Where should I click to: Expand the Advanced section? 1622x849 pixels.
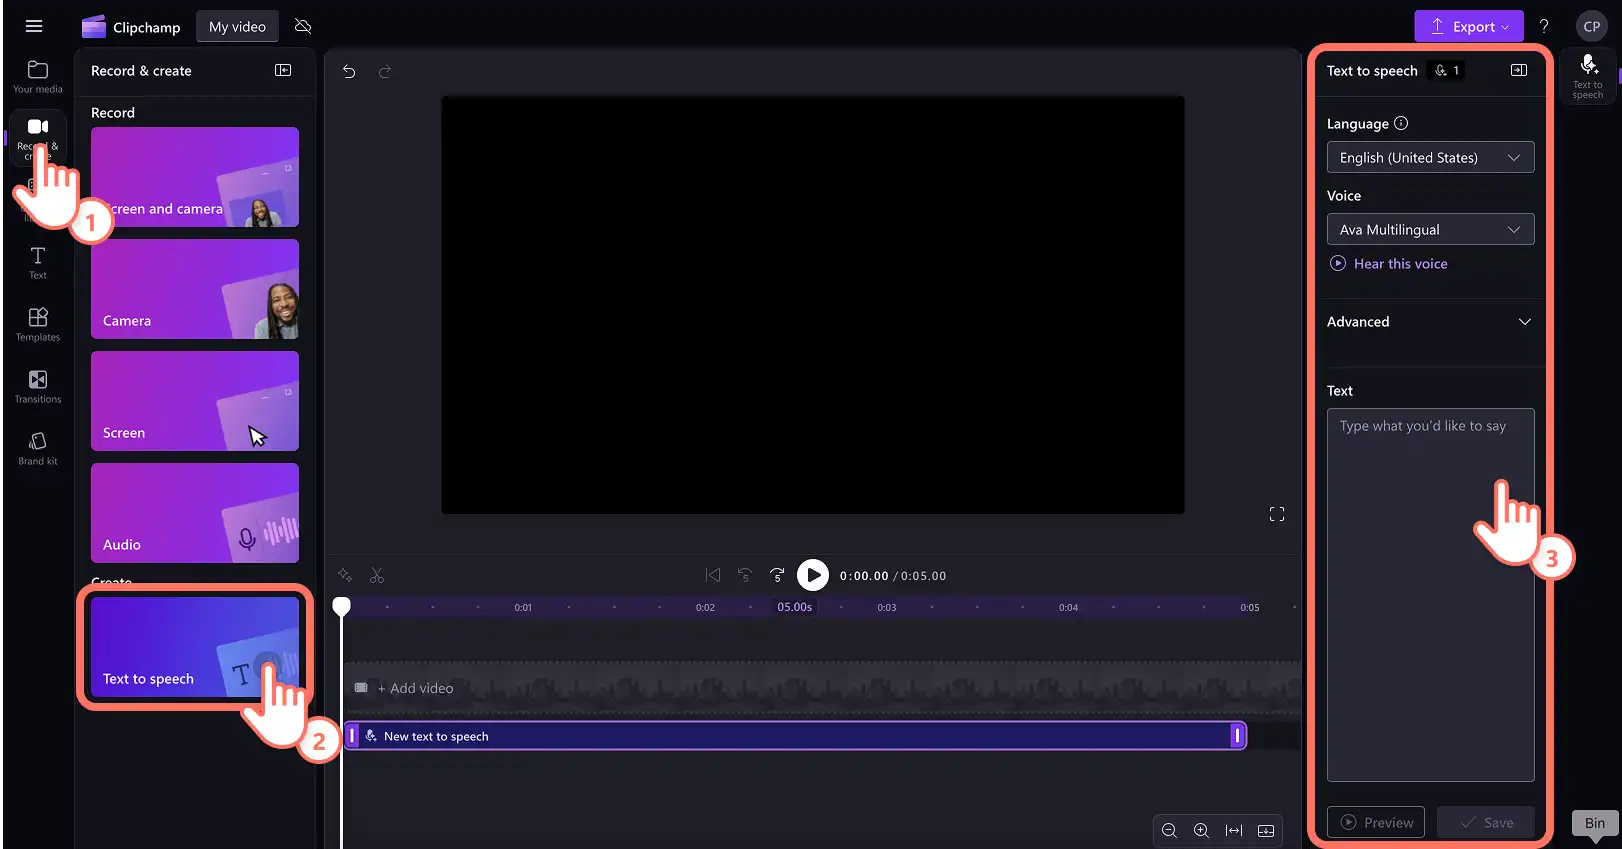point(1430,322)
